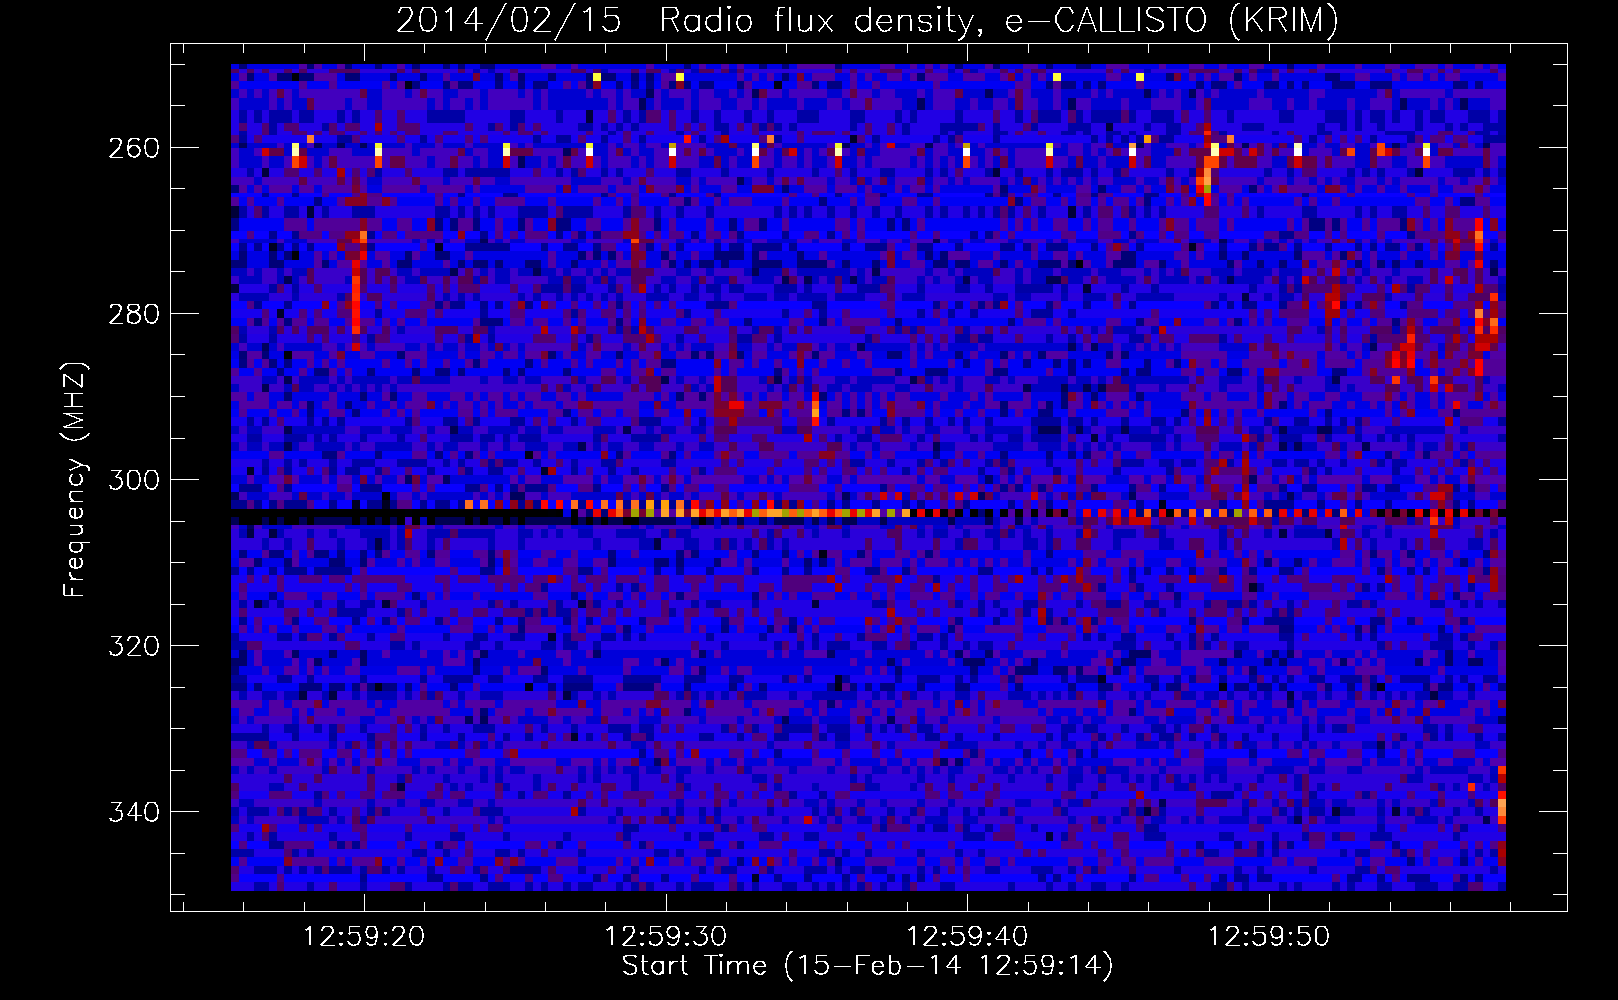The height and width of the screenshot is (1000, 1618).
Task: Click frequency tick label 300
Action: [134, 480]
